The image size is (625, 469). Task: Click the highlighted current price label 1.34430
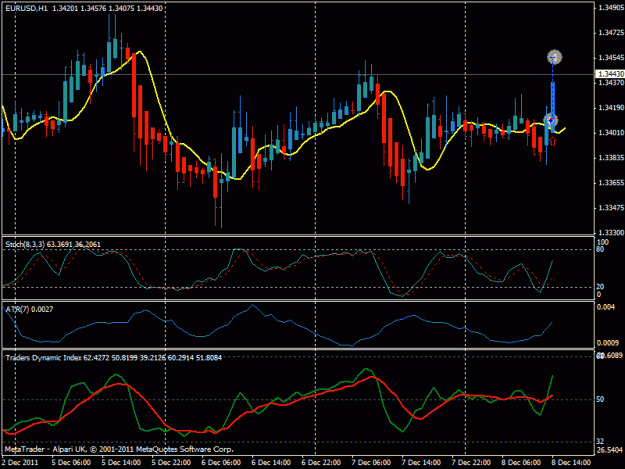tap(610, 74)
